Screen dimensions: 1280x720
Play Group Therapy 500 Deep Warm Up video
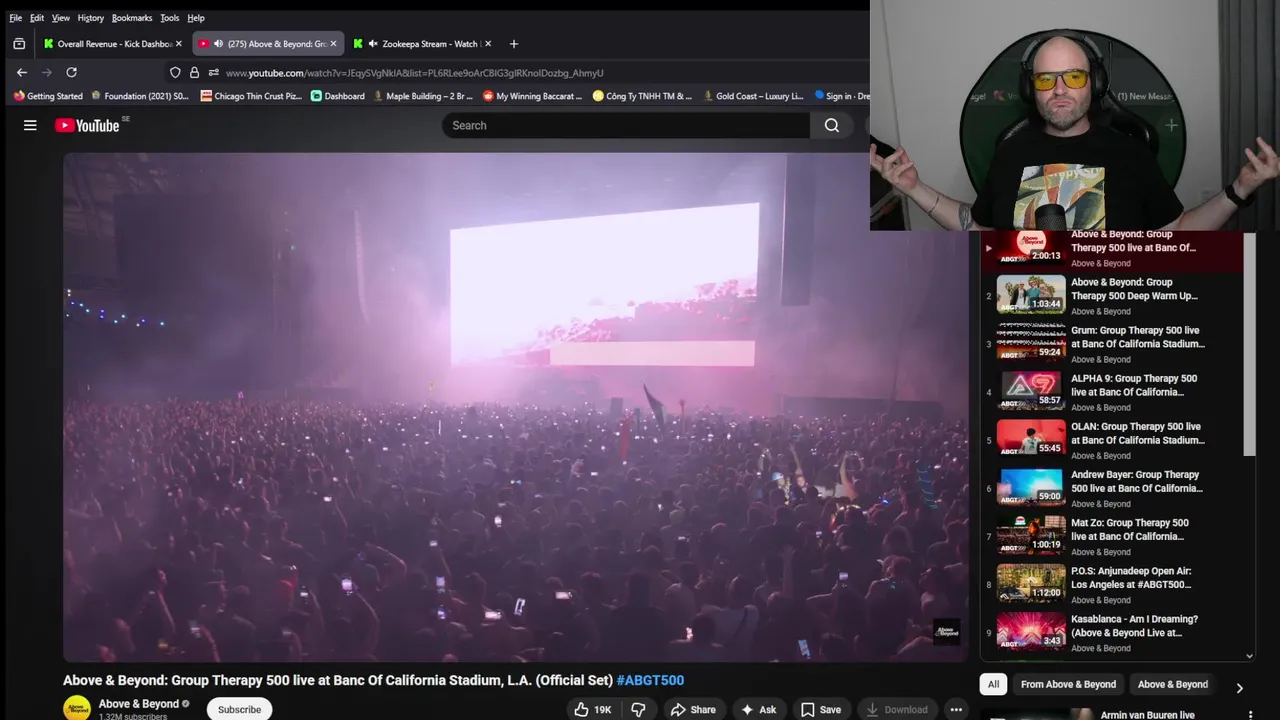click(1112, 295)
